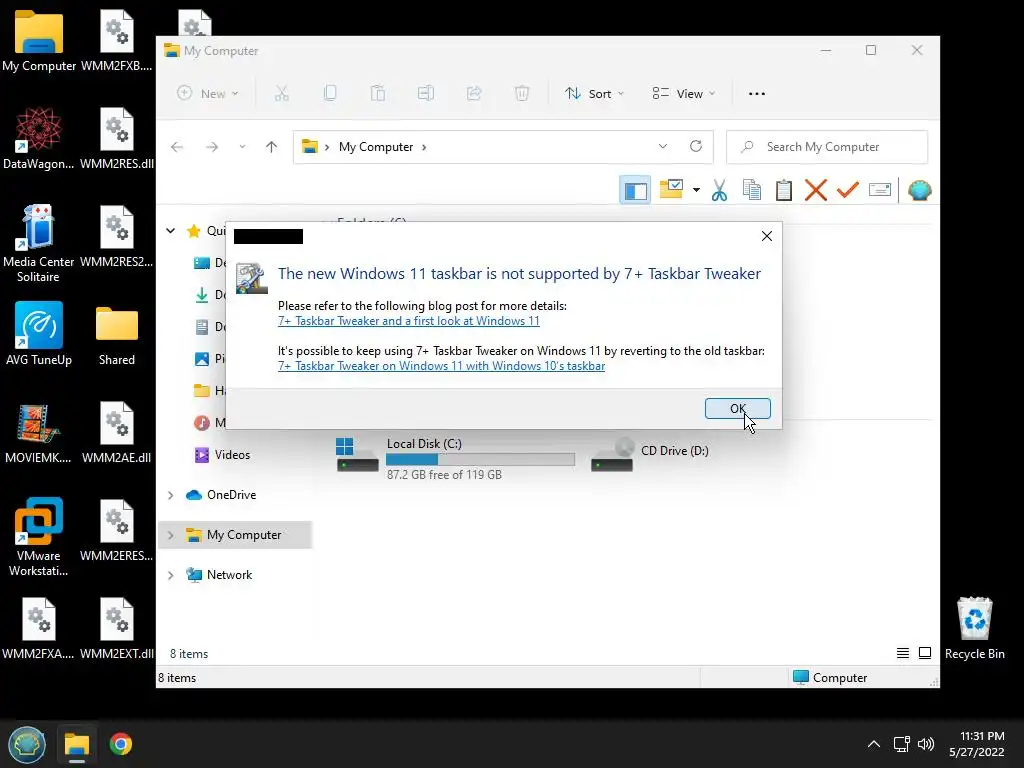Click blue scissors Cut in classic toolbar

[x=719, y=190]
